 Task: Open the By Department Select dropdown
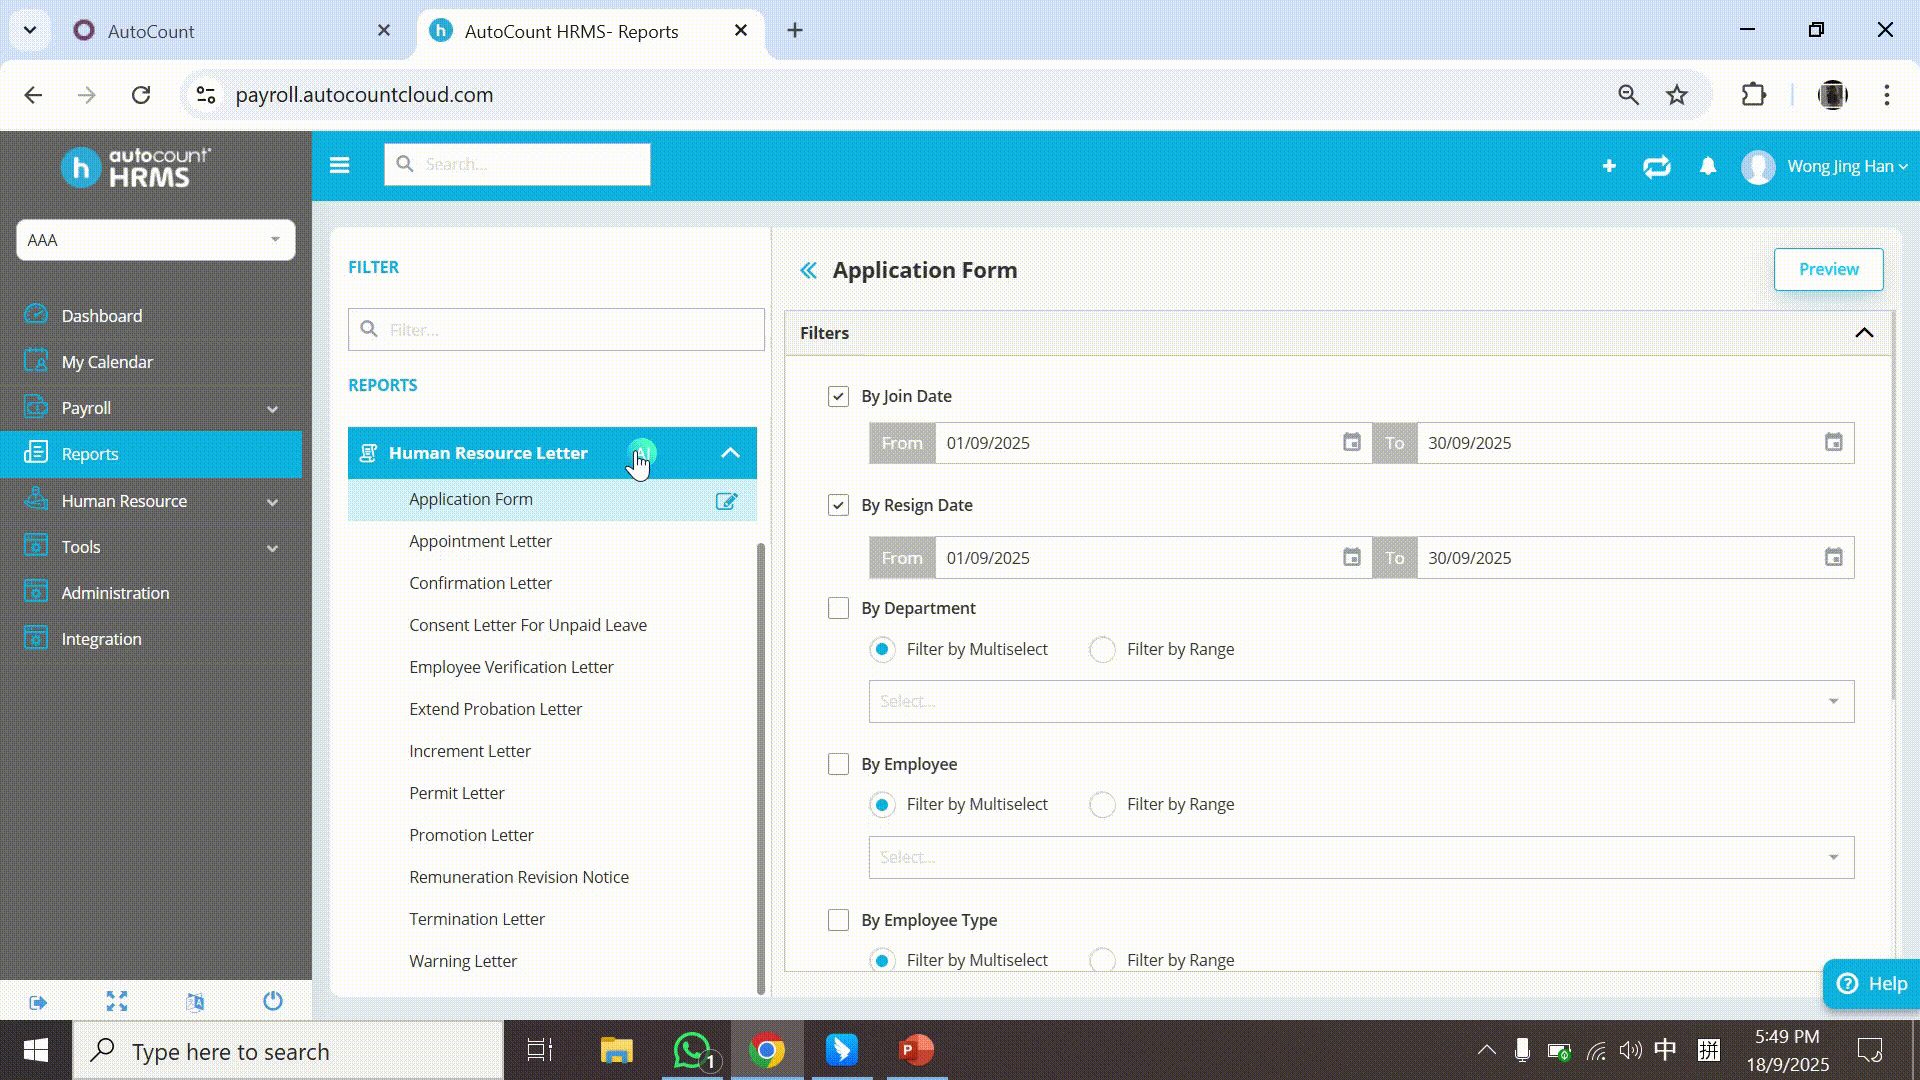click(1360, 702)
